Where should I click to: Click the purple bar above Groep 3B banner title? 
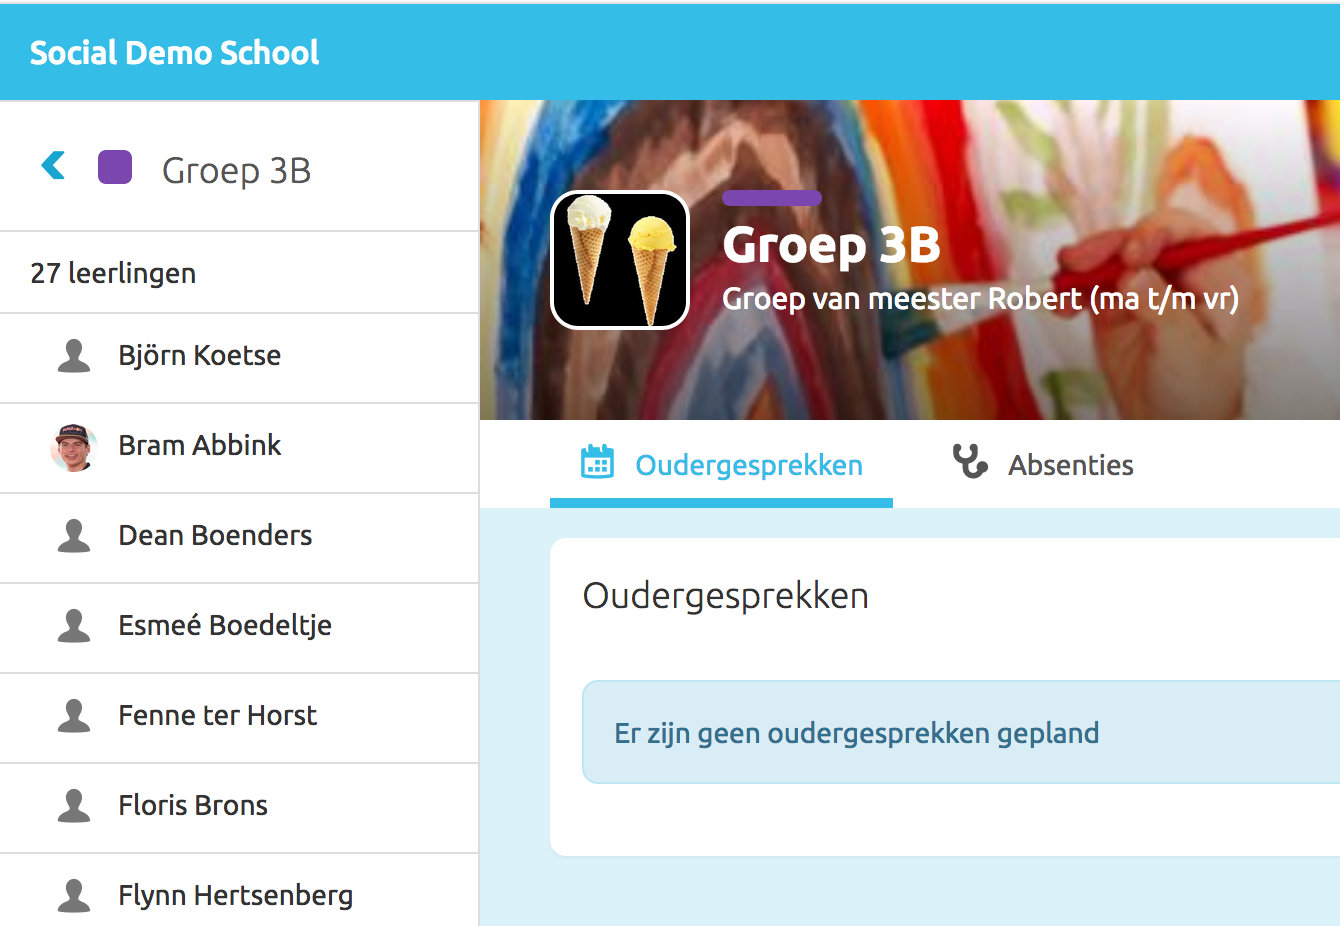pyautogui.click(x=771, y=198)
